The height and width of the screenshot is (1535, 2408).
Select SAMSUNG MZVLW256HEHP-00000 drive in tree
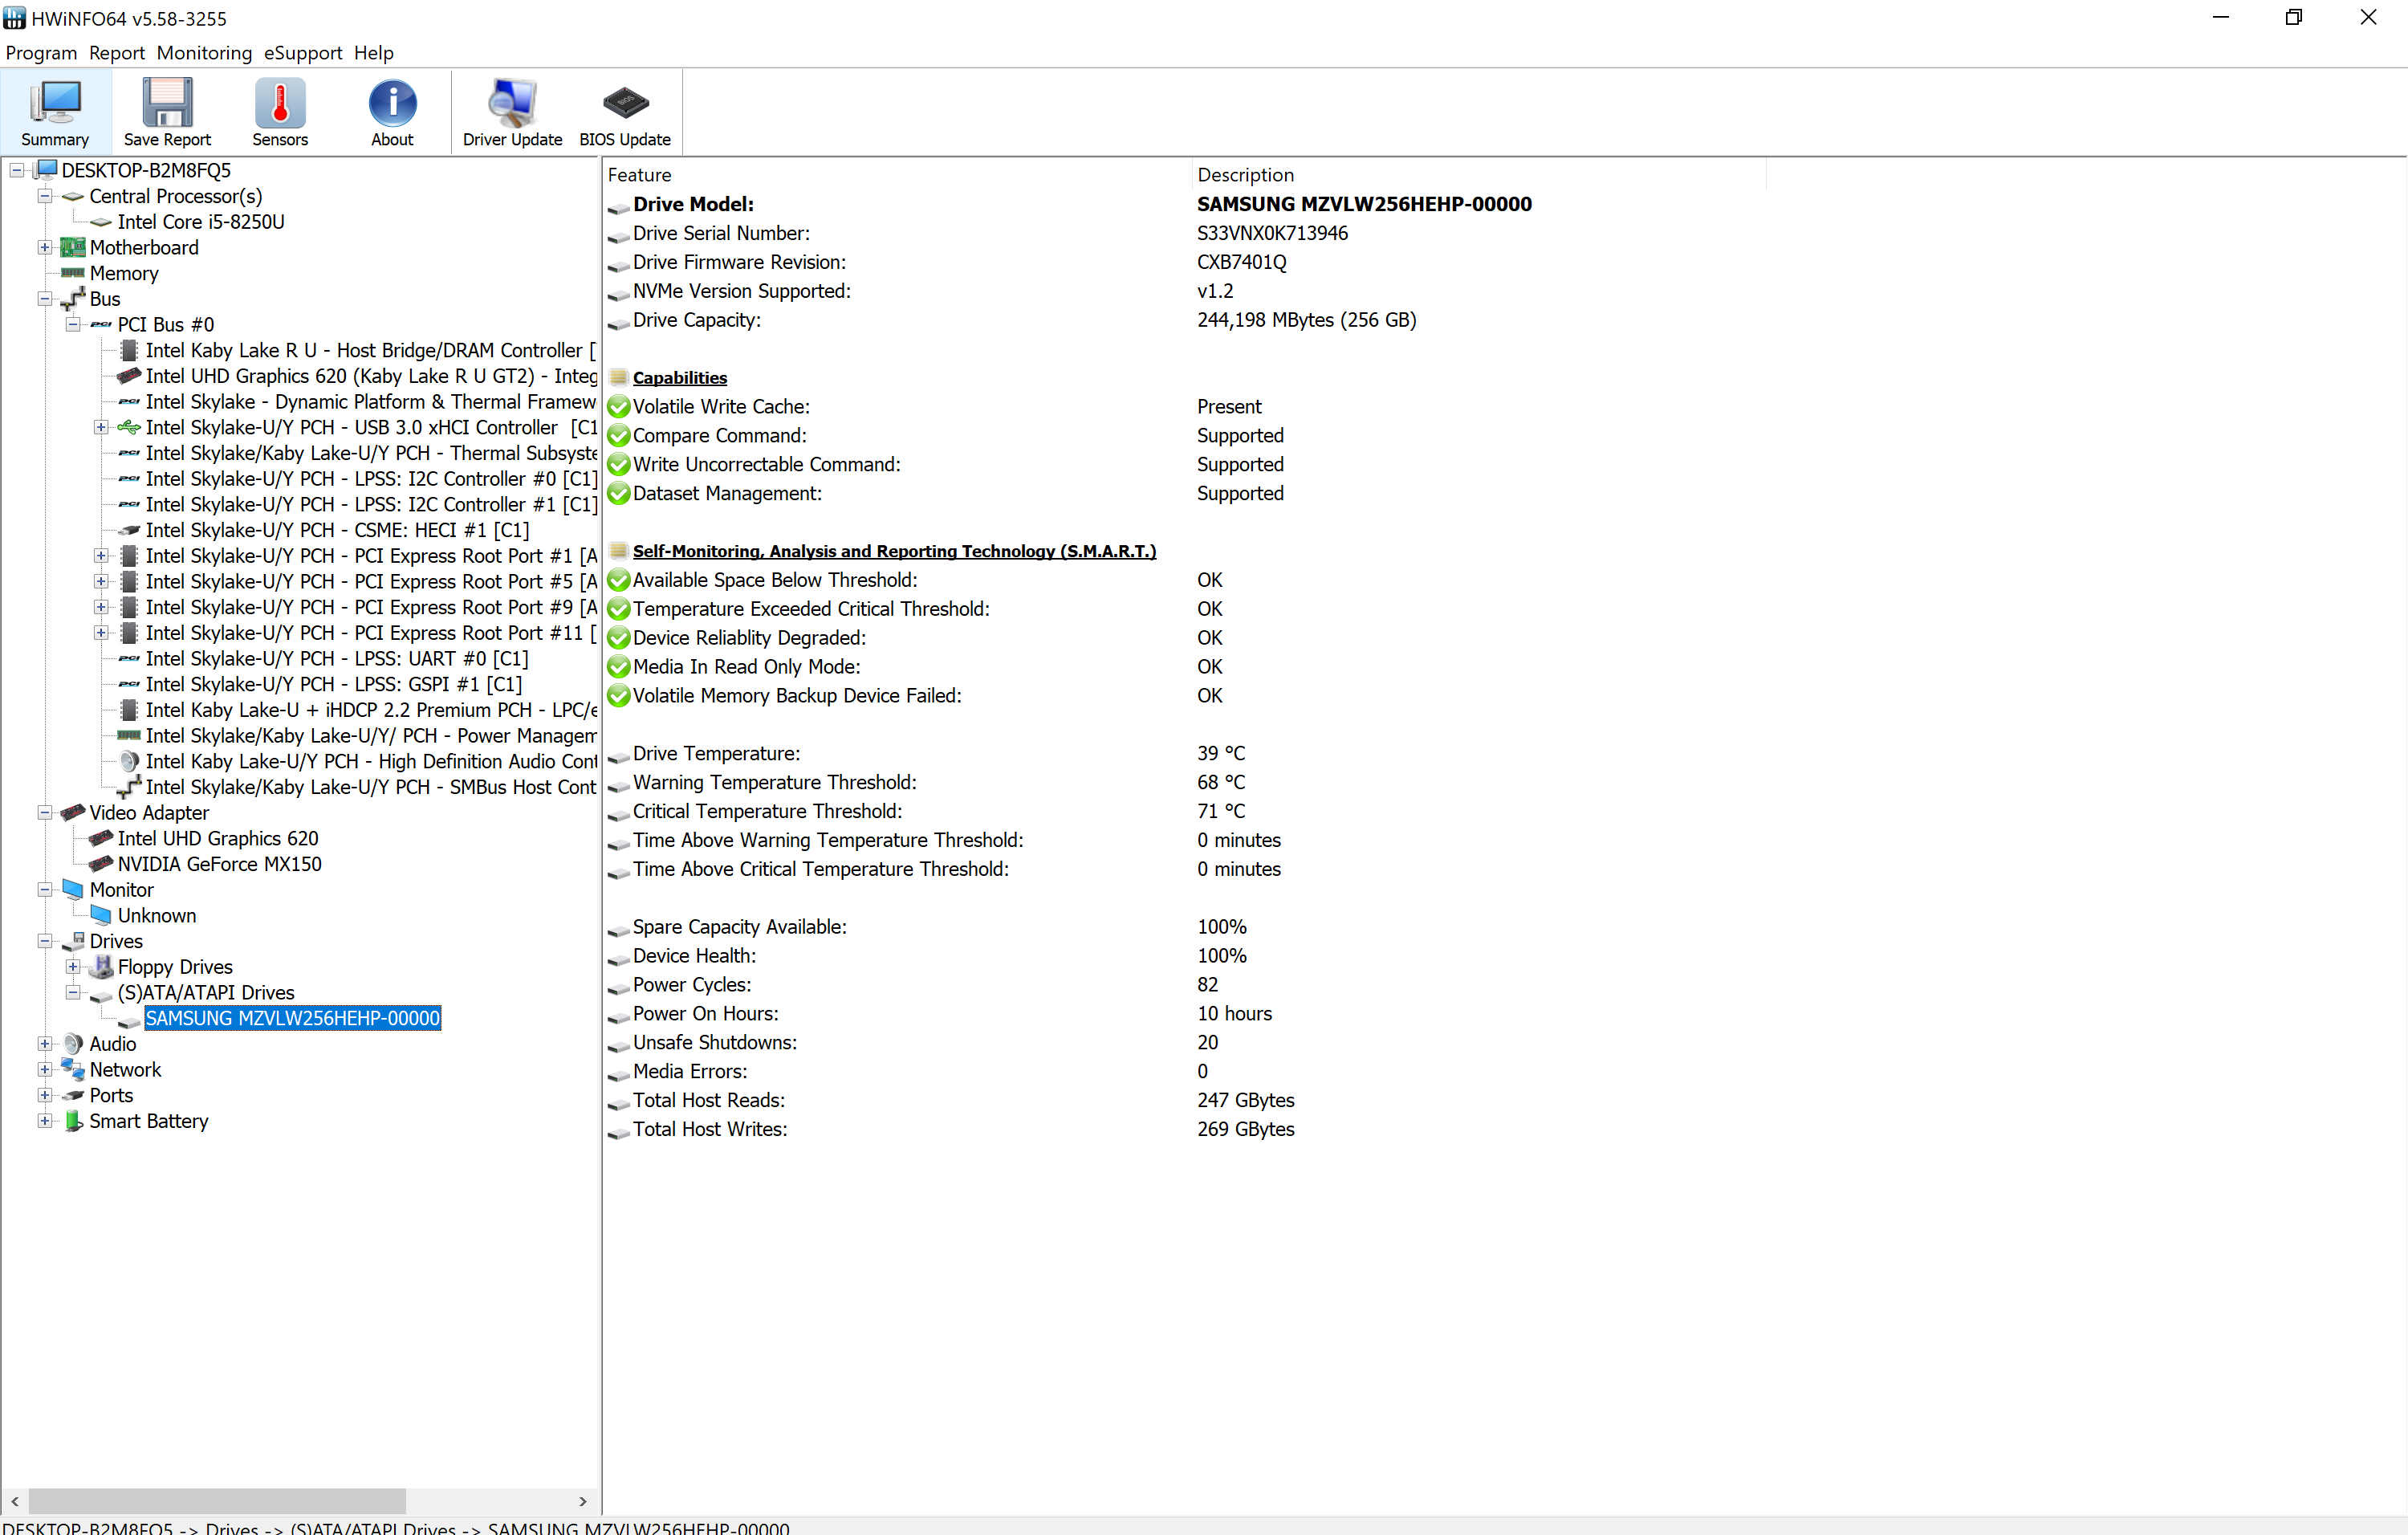(x=293, y=1018)
